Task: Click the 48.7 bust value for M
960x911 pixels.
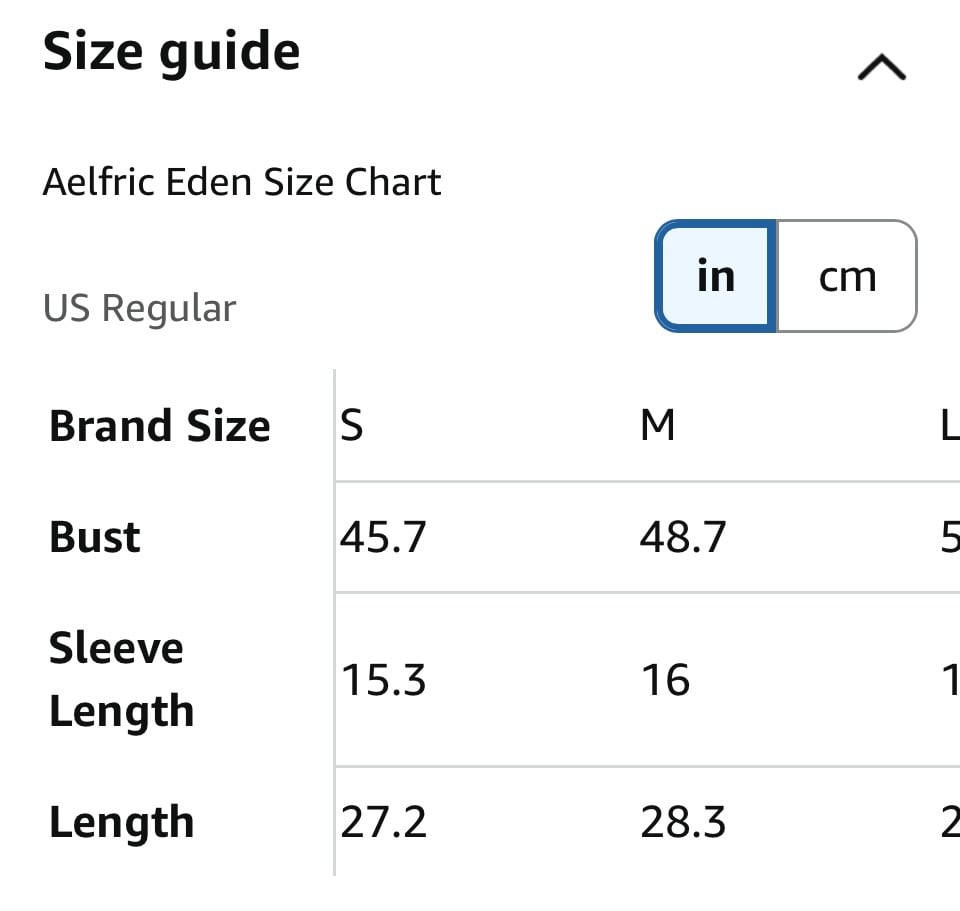Action: point(683,537)
